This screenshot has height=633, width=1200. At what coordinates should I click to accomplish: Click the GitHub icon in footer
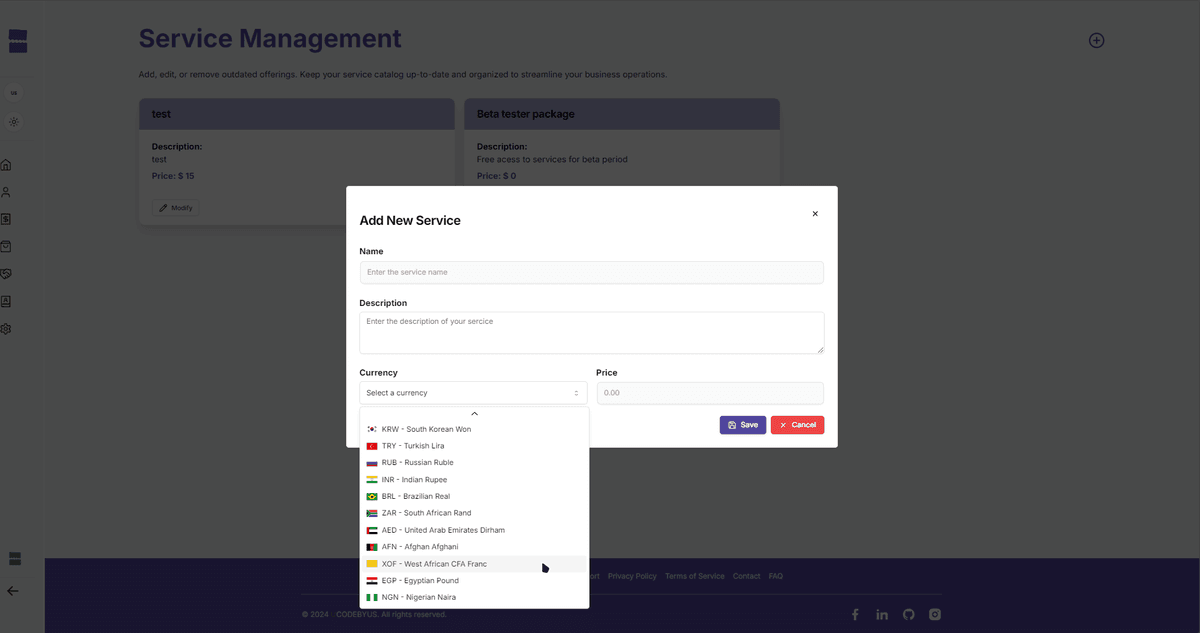pos(908,614)
